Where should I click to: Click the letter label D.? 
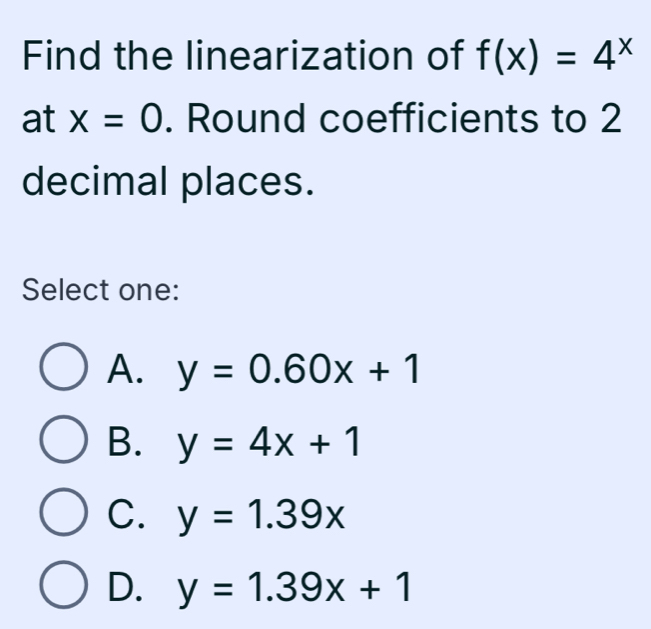pyautogui.click(x=125, y=587)
